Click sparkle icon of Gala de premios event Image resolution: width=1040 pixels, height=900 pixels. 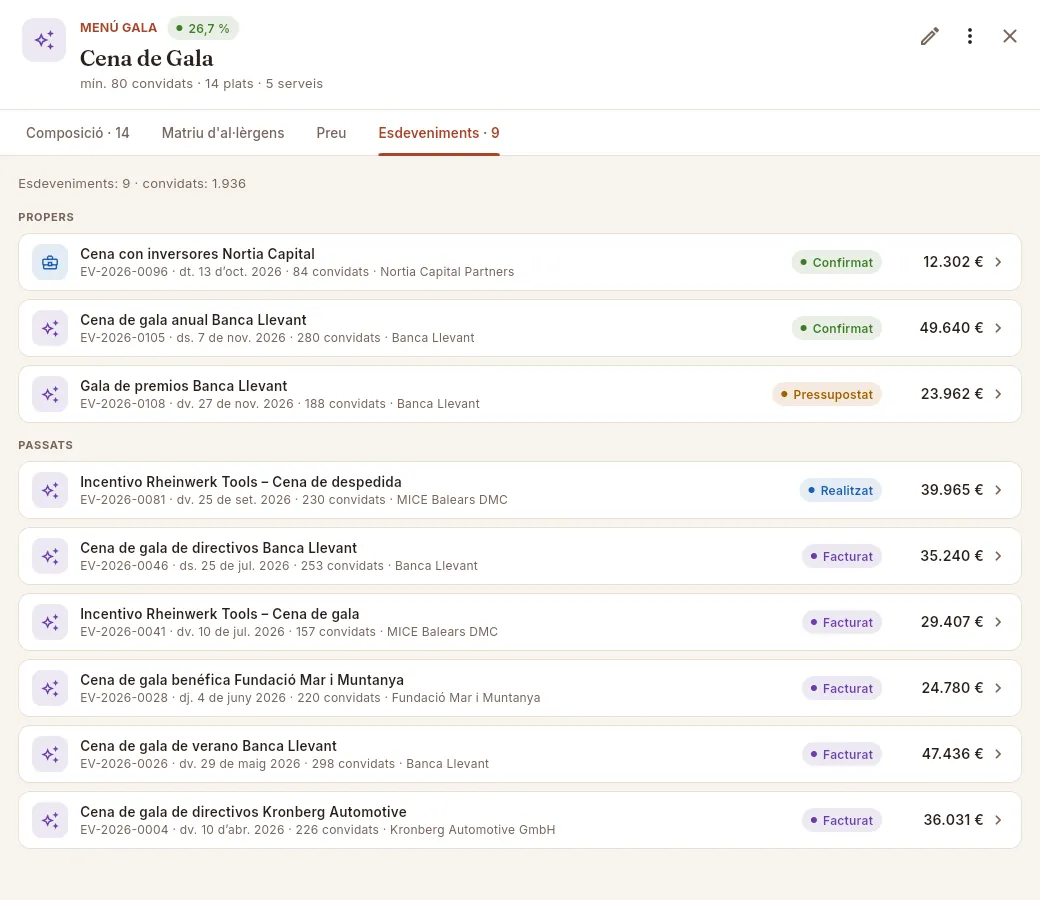pyautogui.click(x=50, y=394)
